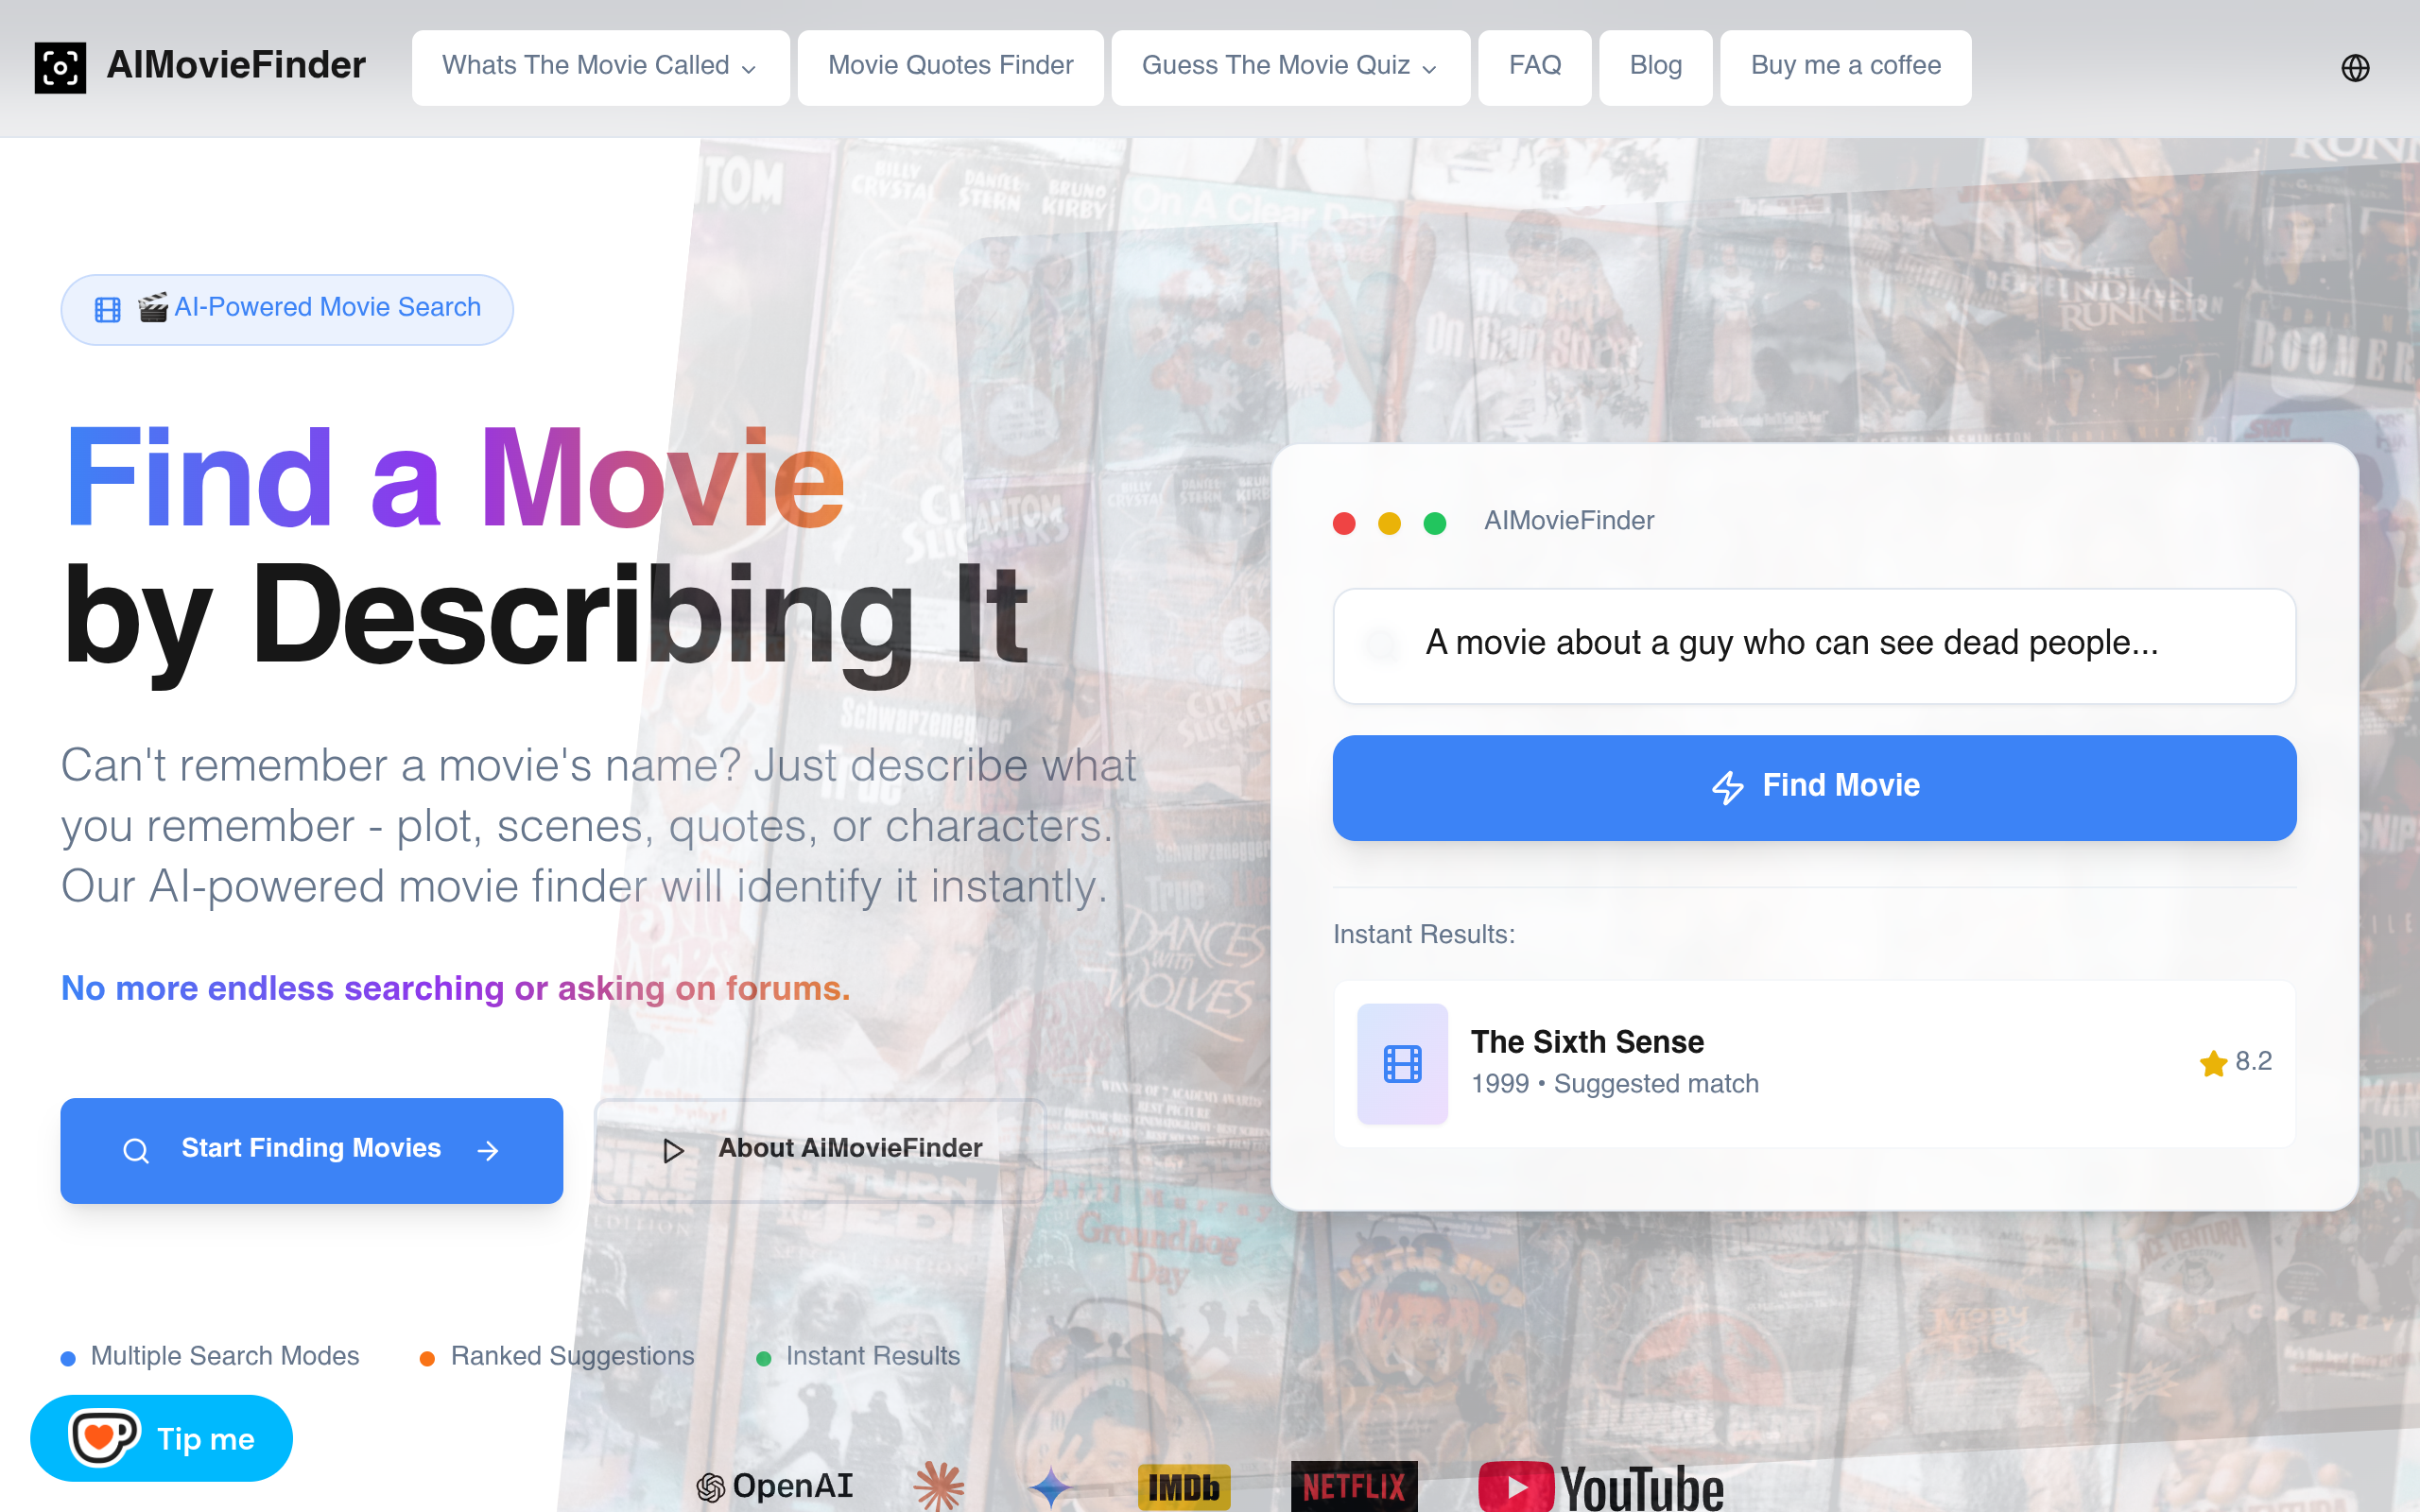
Task: Click the Netflix logo
Action: [x=1354, y=1487]
